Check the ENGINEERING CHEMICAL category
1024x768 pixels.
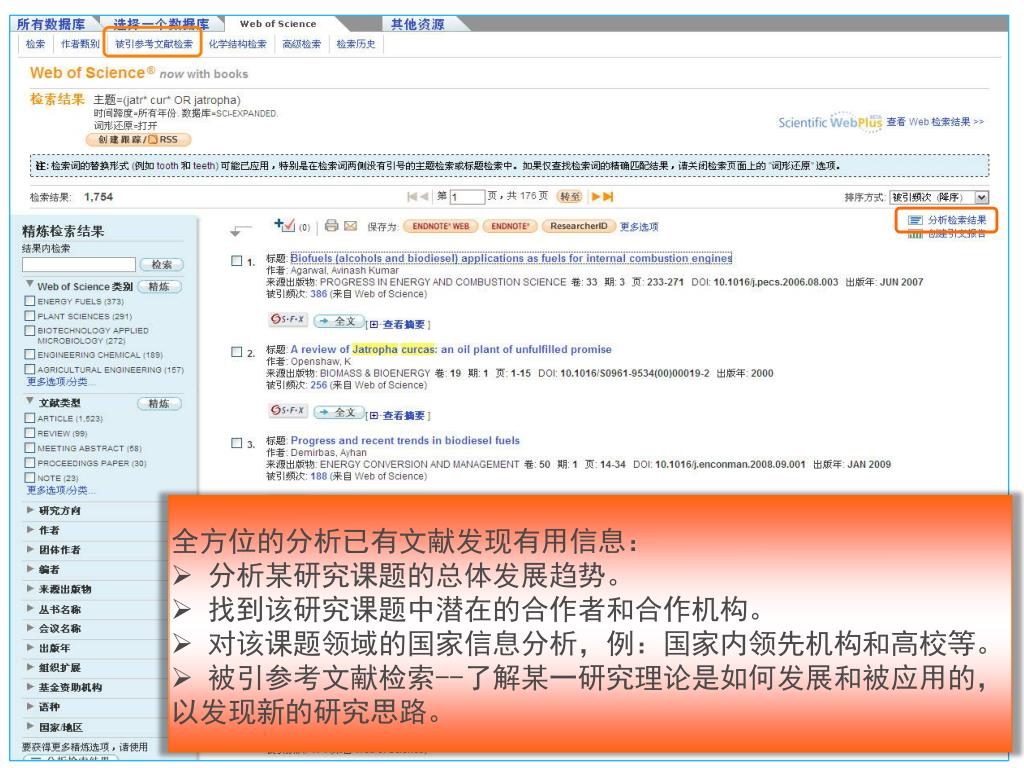[29, 354]
